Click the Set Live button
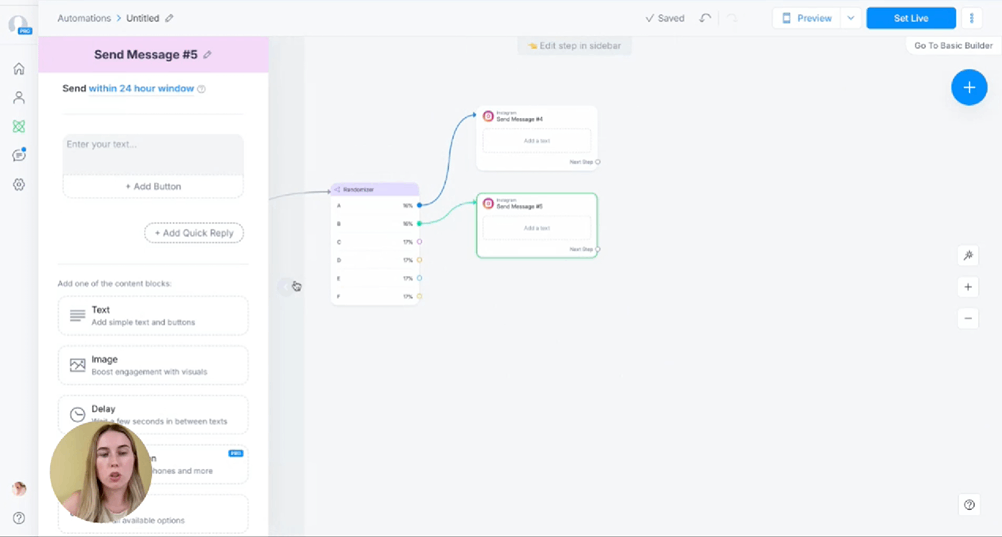The height and width of the screenshot is (537, 1002). [x=910, y=18]
